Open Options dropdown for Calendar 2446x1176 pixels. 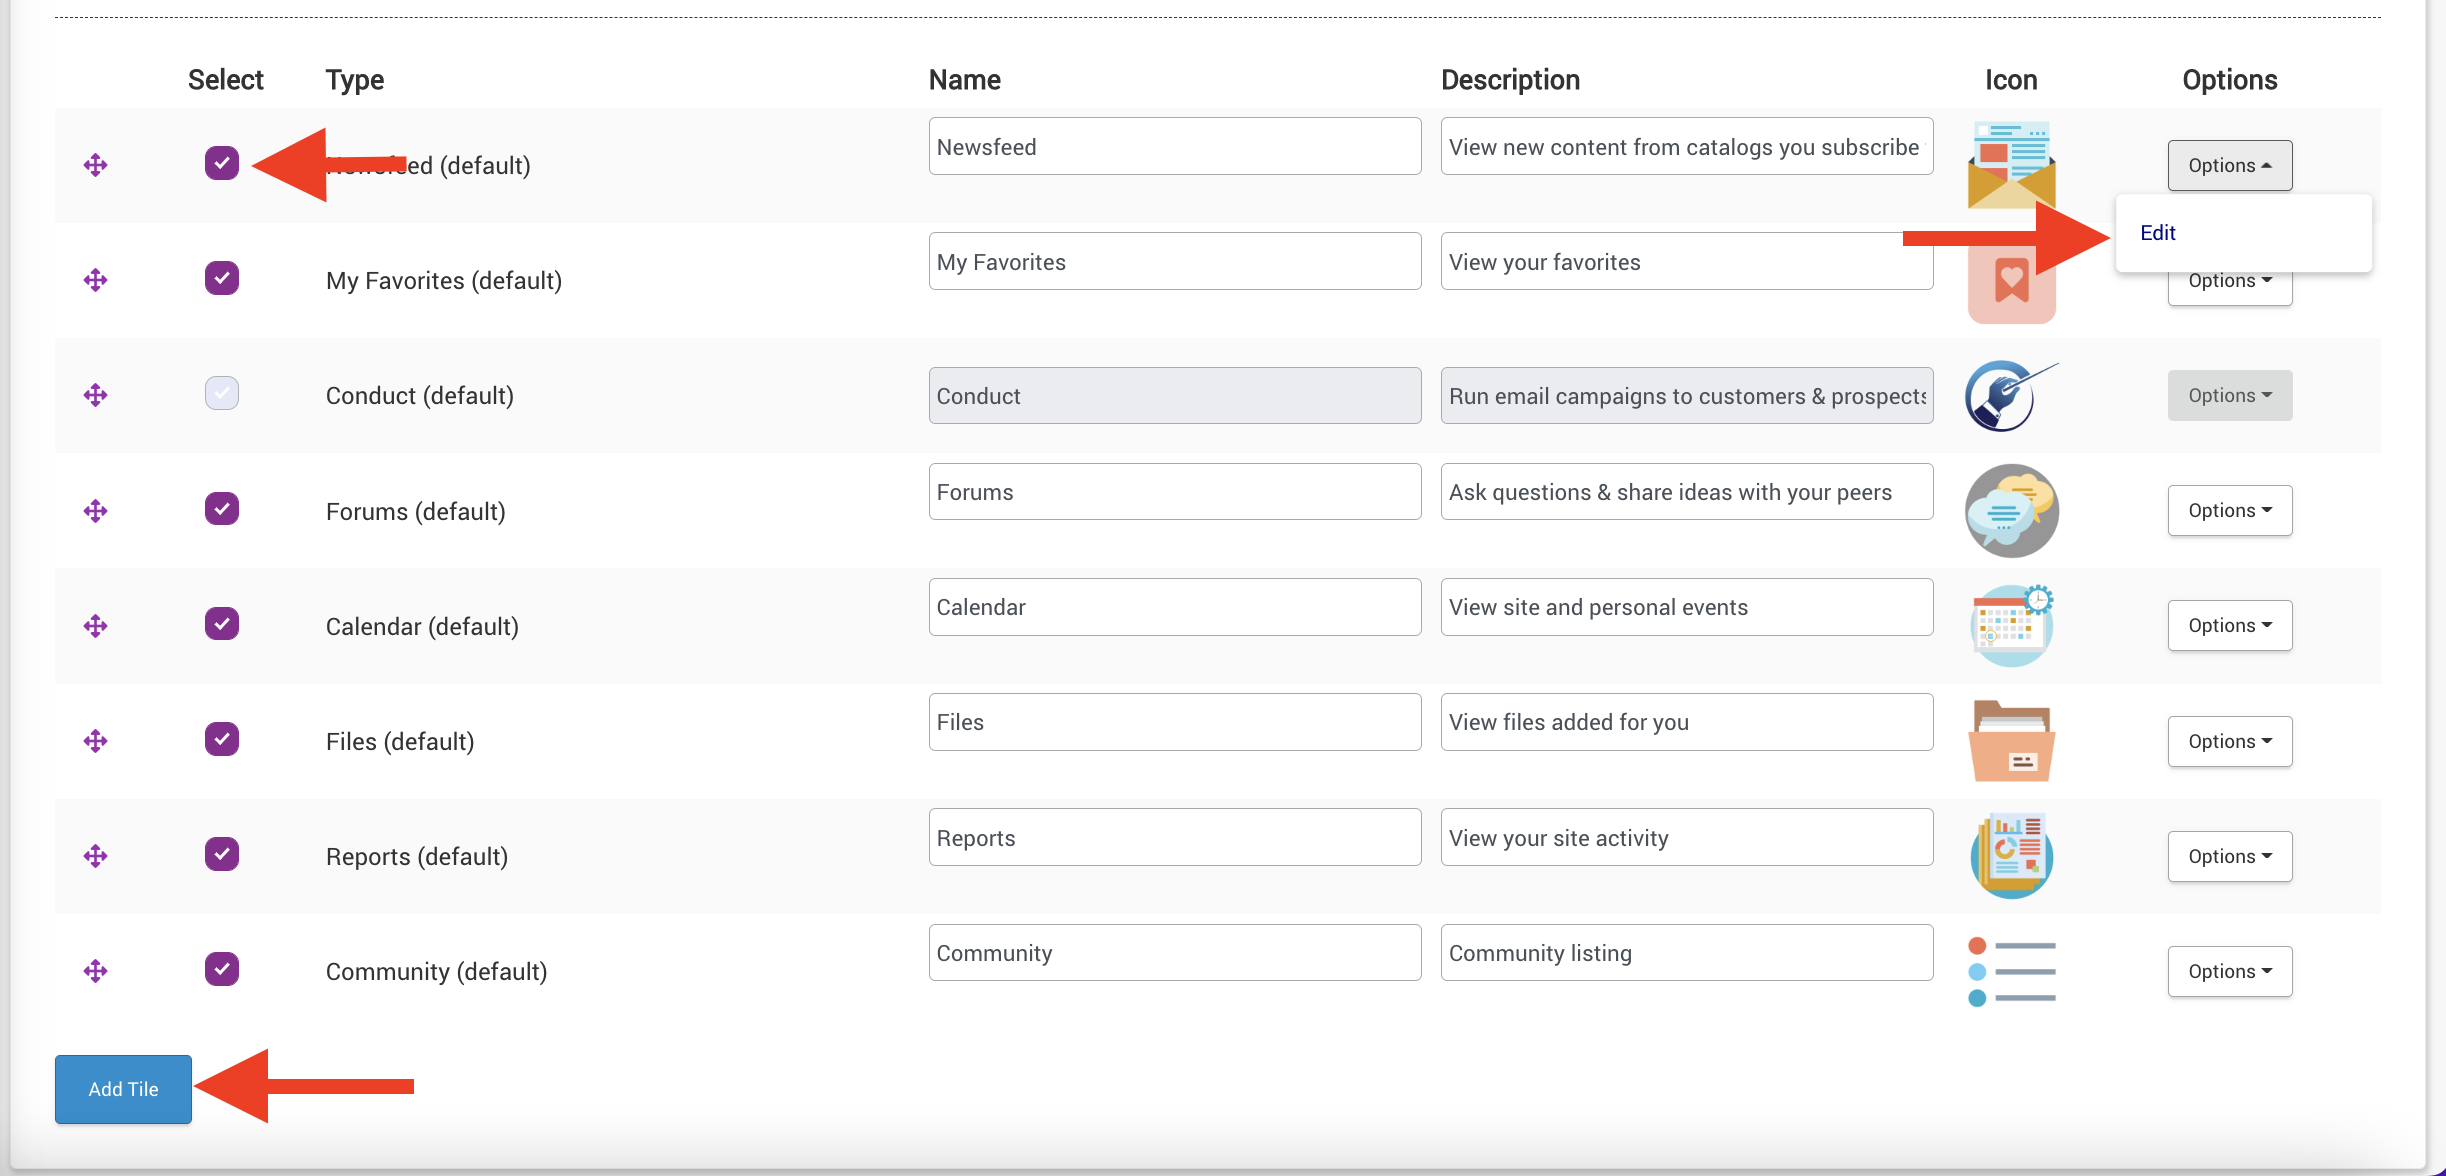[x=2229, y=626]
